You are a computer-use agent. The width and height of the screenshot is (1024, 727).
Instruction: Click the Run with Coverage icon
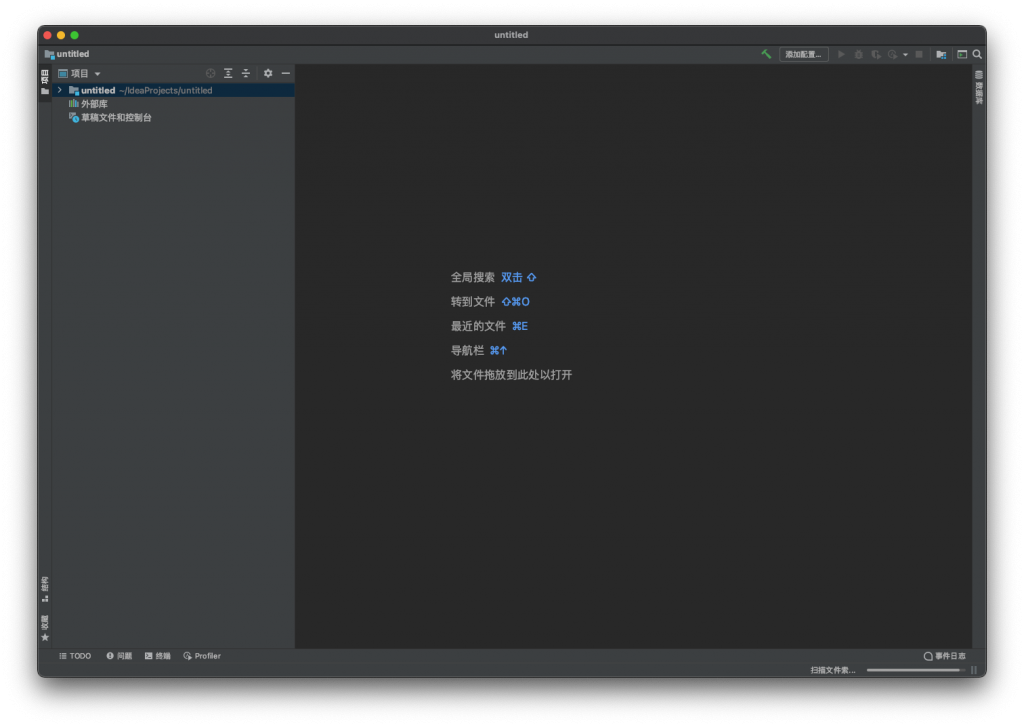[876, 54]
